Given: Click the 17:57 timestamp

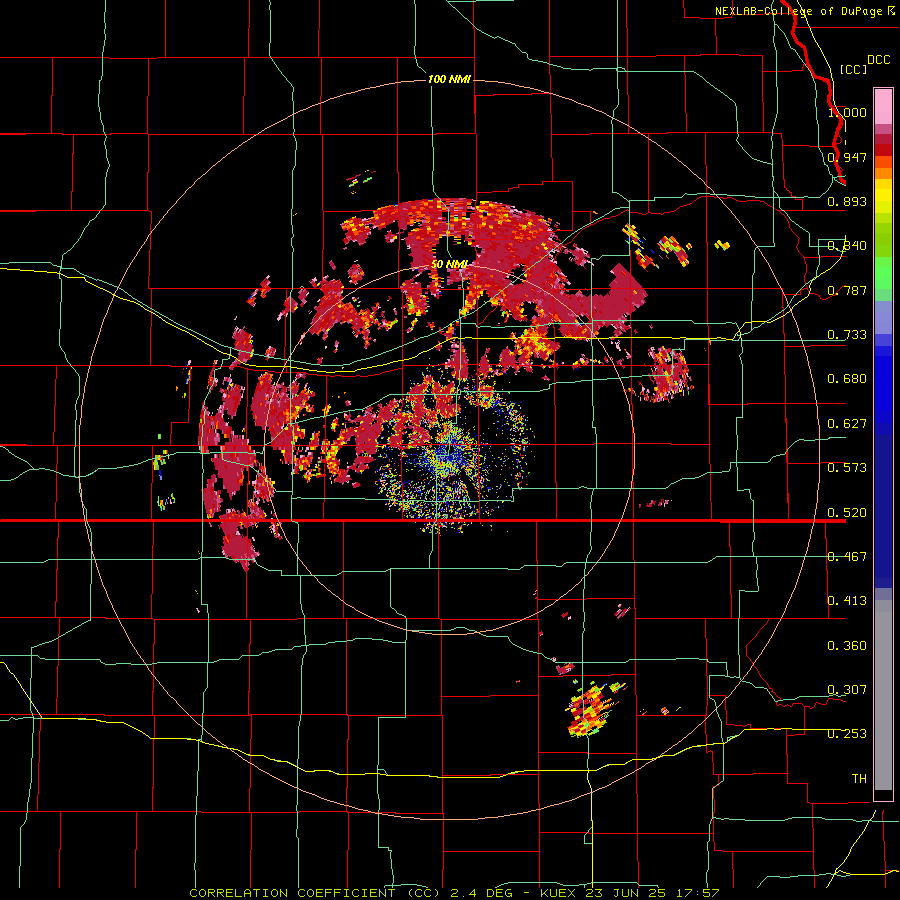Looking at the screenshot, I should point(697,893).
